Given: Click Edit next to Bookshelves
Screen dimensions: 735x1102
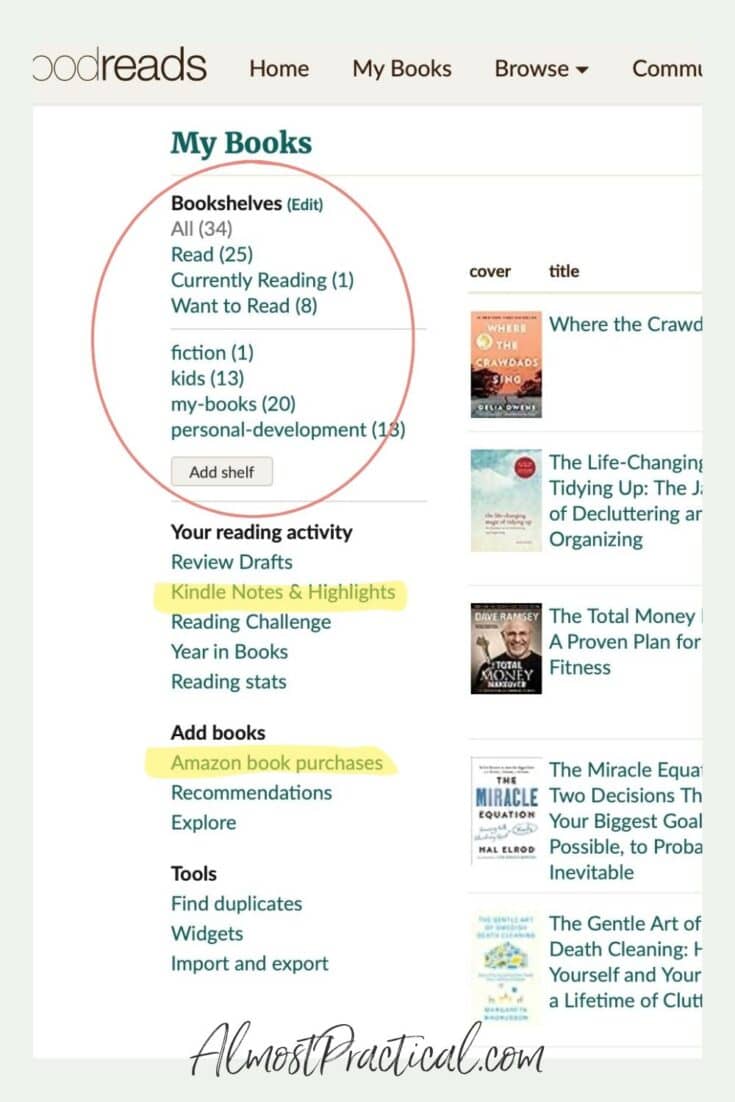Looking at the screenshot, I should pos(306,204).
